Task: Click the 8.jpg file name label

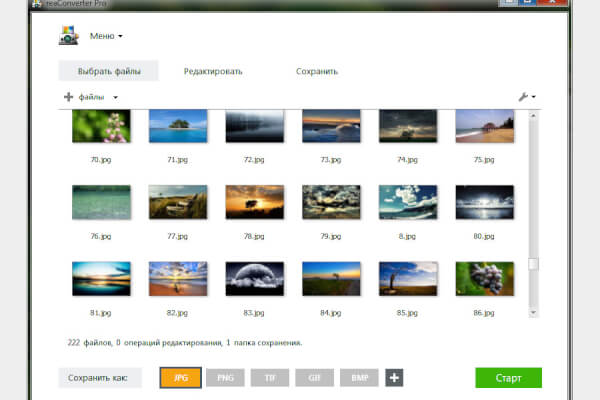Action: tap(407, 236)
